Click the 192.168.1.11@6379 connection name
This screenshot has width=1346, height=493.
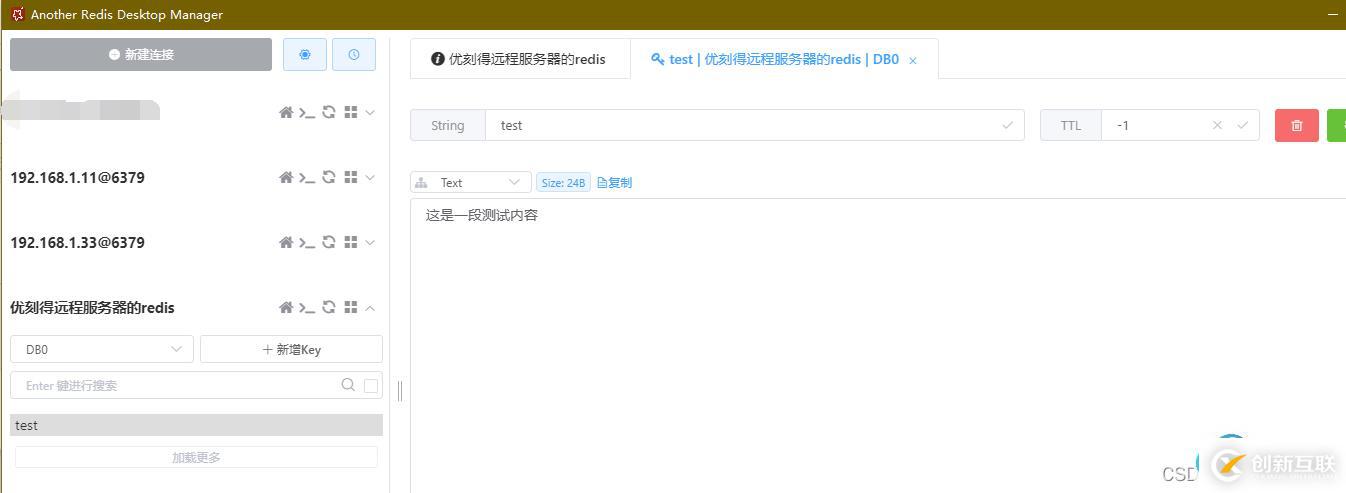pos(77,177)
